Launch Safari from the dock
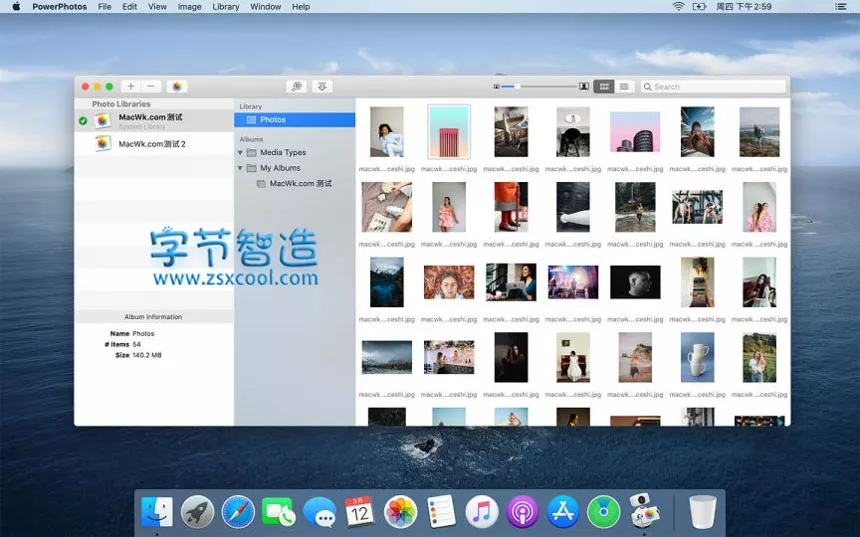860x537 pixels. tap(238, 512)
